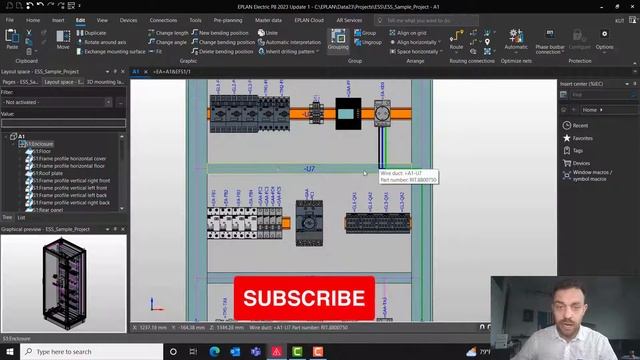Select Duplicate in the Graphic group
Viewport: 640px width, 360px height.
pyautogui.click(x=91, y=33)
